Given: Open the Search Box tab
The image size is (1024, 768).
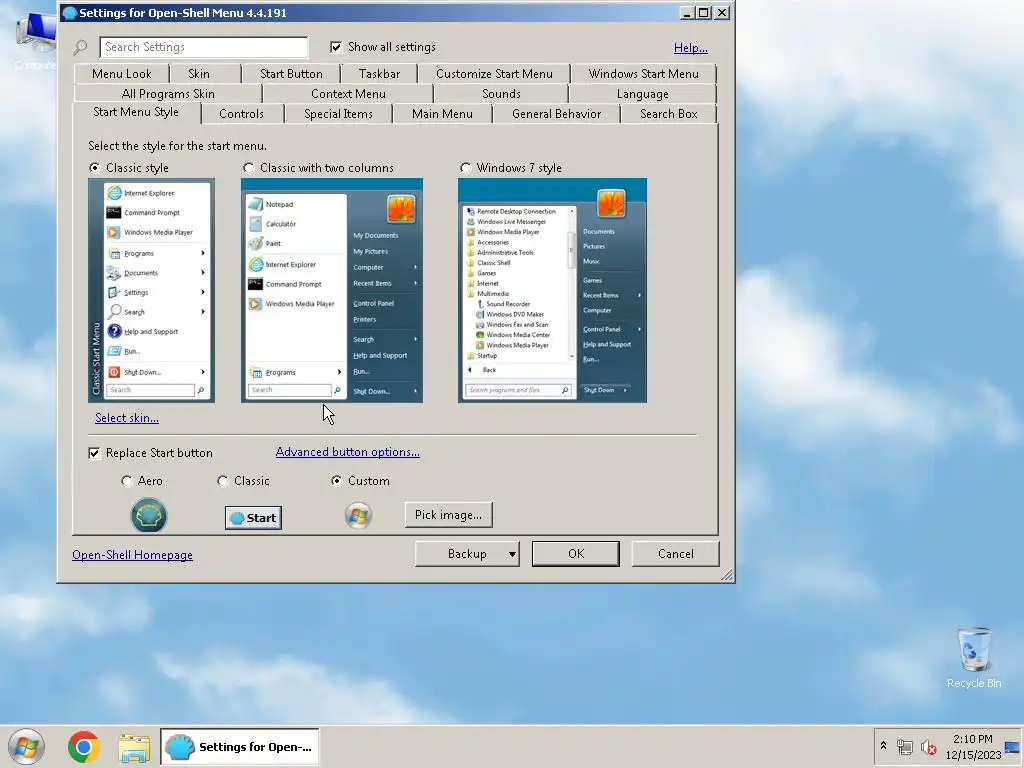Looking at the screenshot, I should (x=669, y=114).
